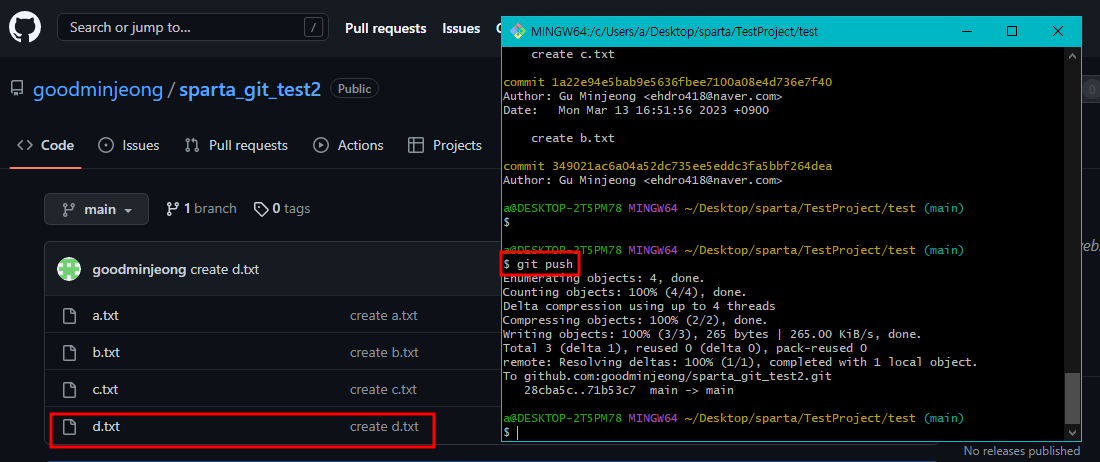Open goodminjeong author link in commit row
Image resolution: width=1100 pixels, height=462 pixels.
140,270
